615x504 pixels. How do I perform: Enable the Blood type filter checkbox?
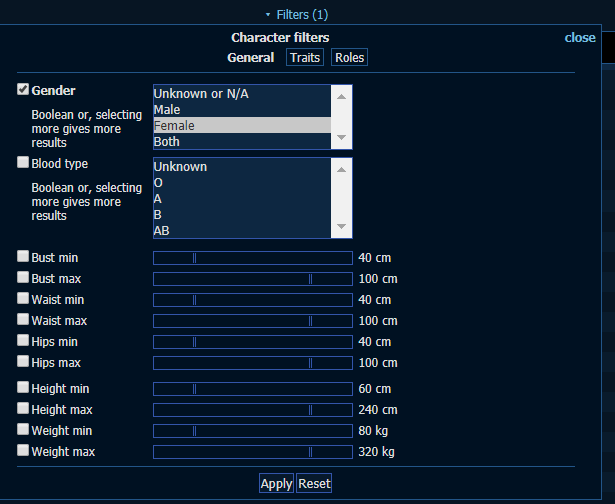[23, 162]
